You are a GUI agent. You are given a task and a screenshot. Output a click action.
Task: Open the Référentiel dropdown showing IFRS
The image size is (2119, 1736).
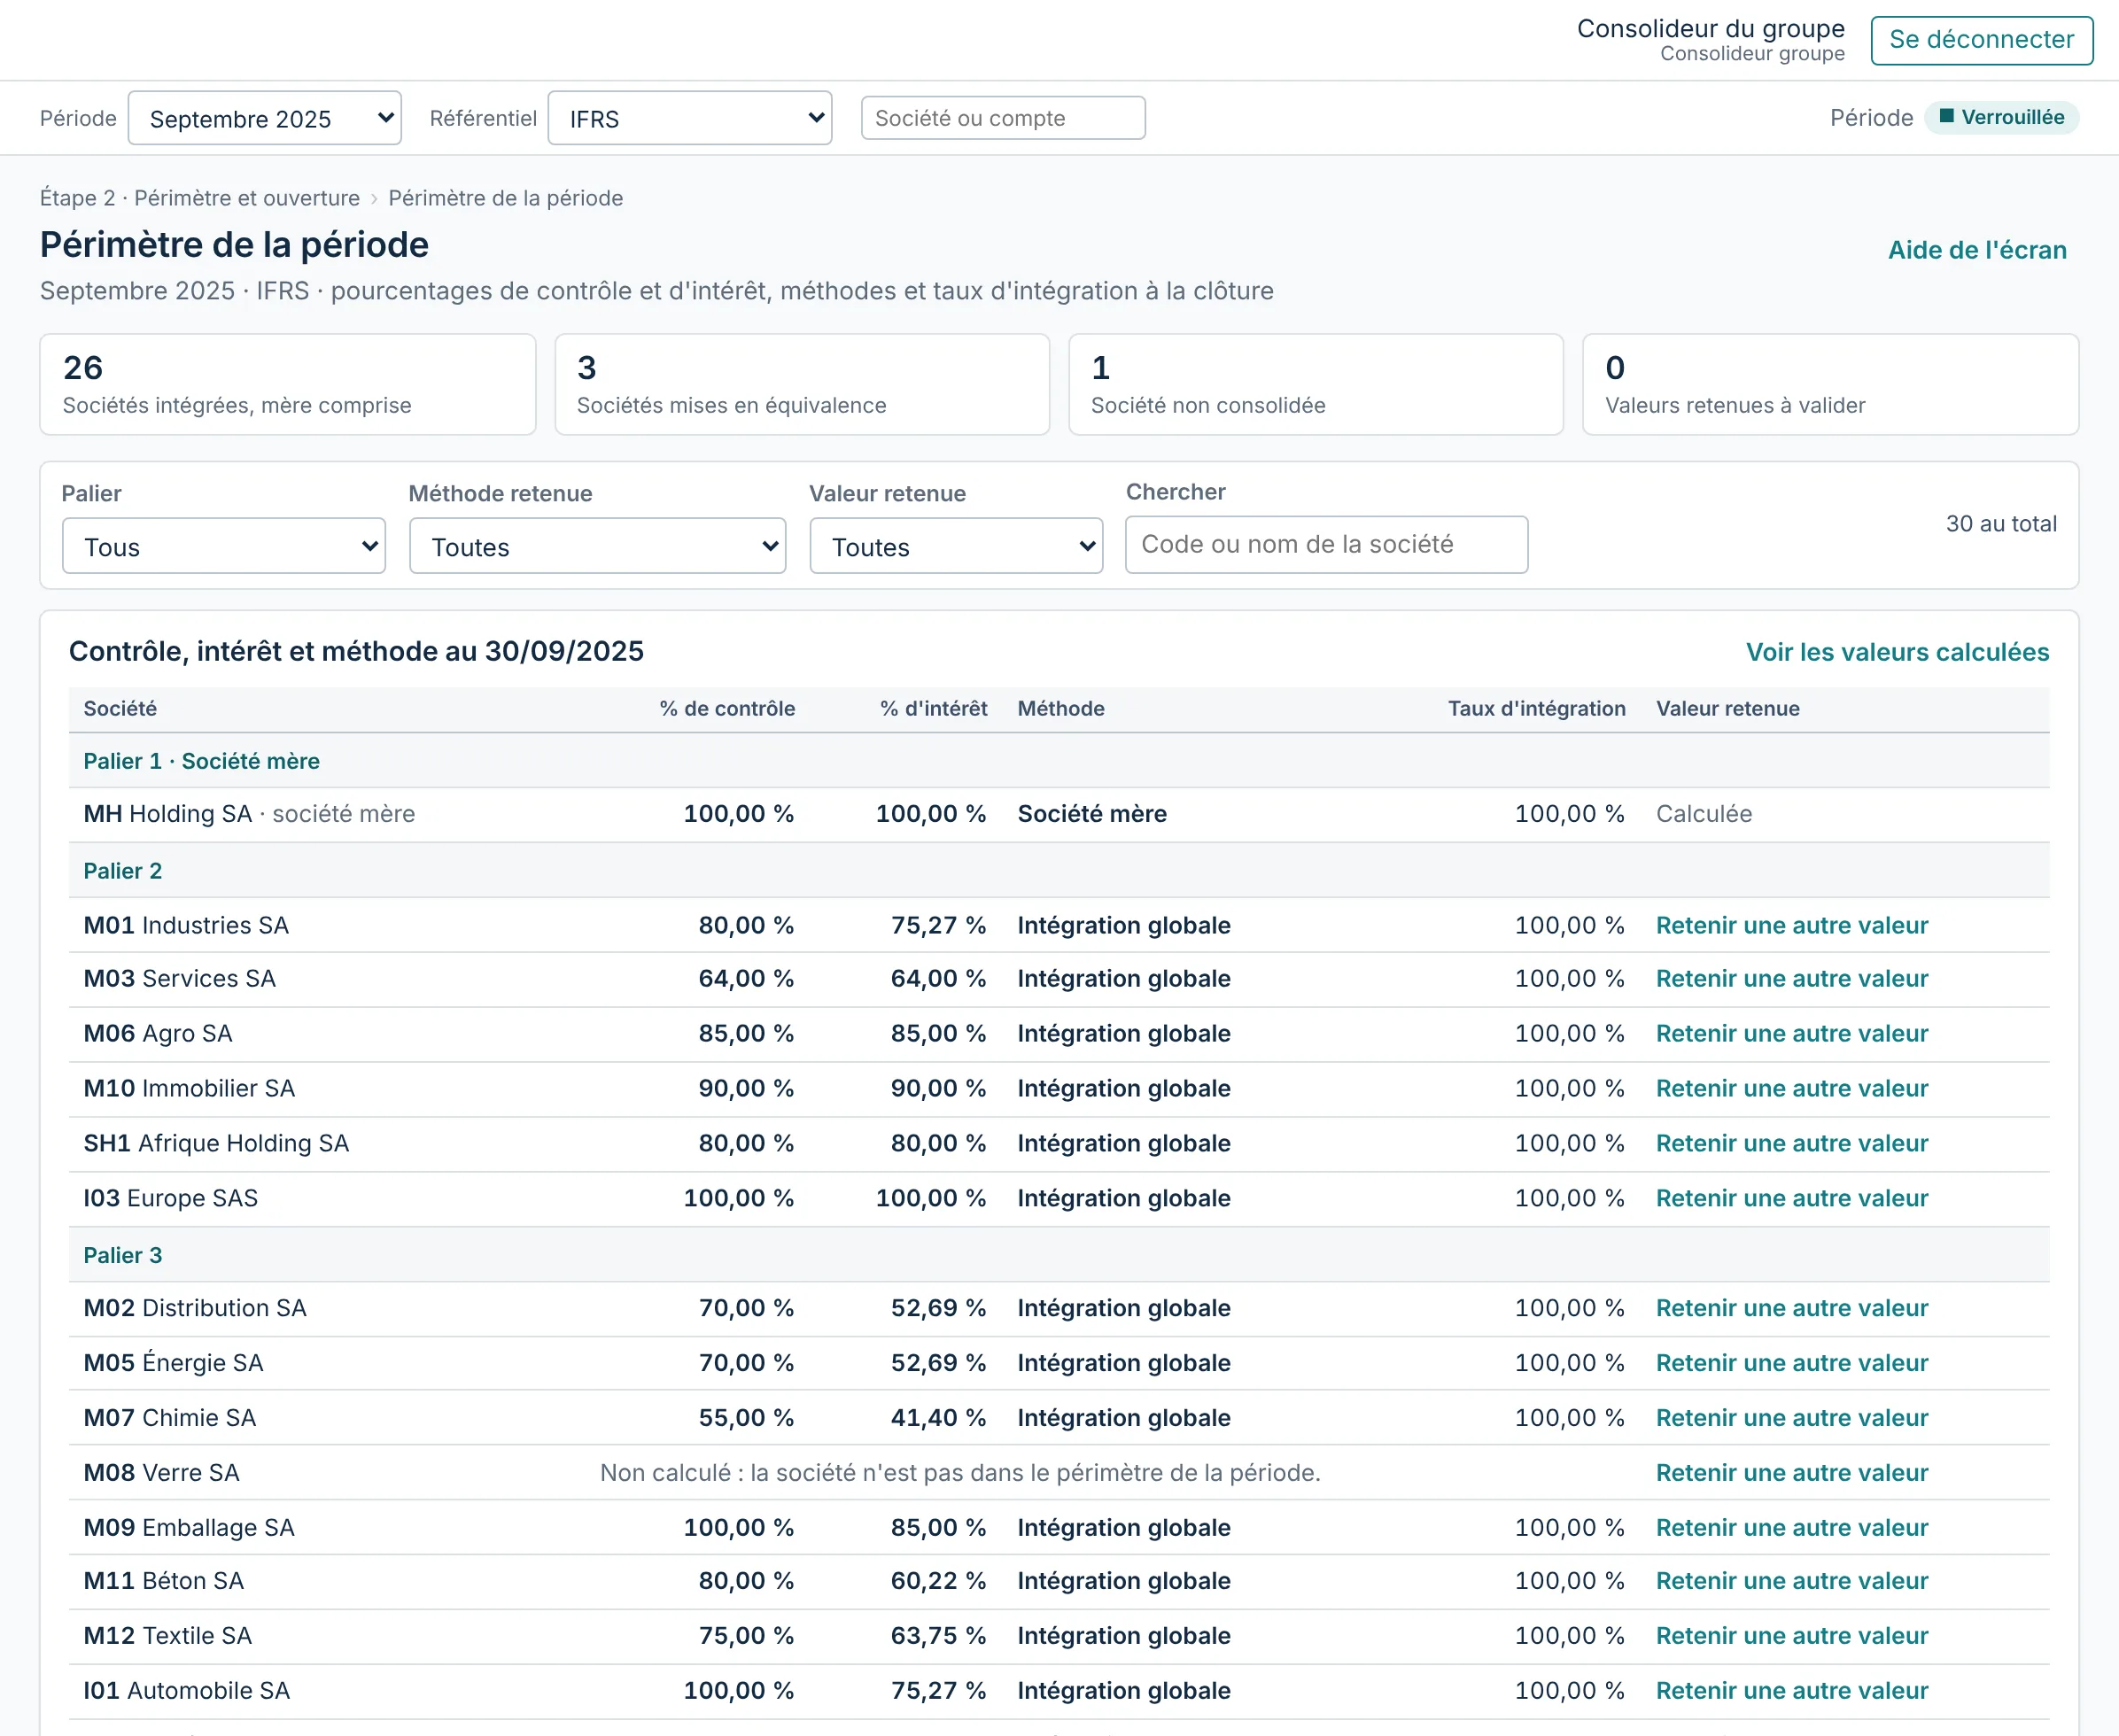[x=690, y=118]
